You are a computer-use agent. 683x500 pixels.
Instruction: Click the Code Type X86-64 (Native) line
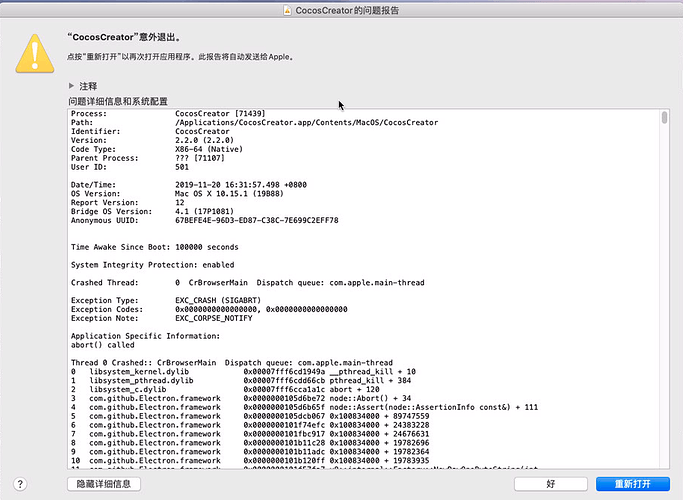157,149
